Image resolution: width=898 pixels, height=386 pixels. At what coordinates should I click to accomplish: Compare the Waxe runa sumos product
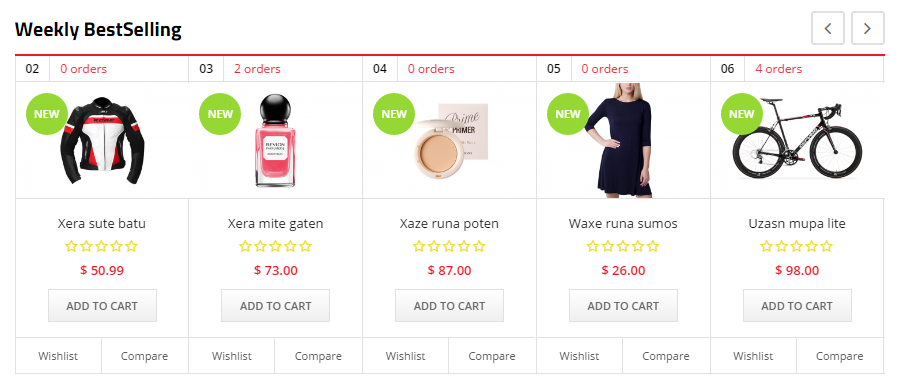click(665, 356)
